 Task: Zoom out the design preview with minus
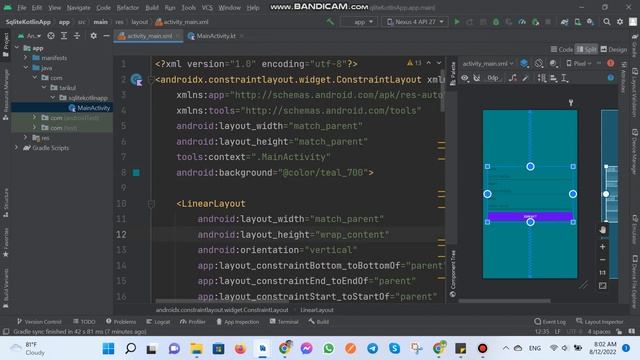pyautogui.click(x=602, y=260)
